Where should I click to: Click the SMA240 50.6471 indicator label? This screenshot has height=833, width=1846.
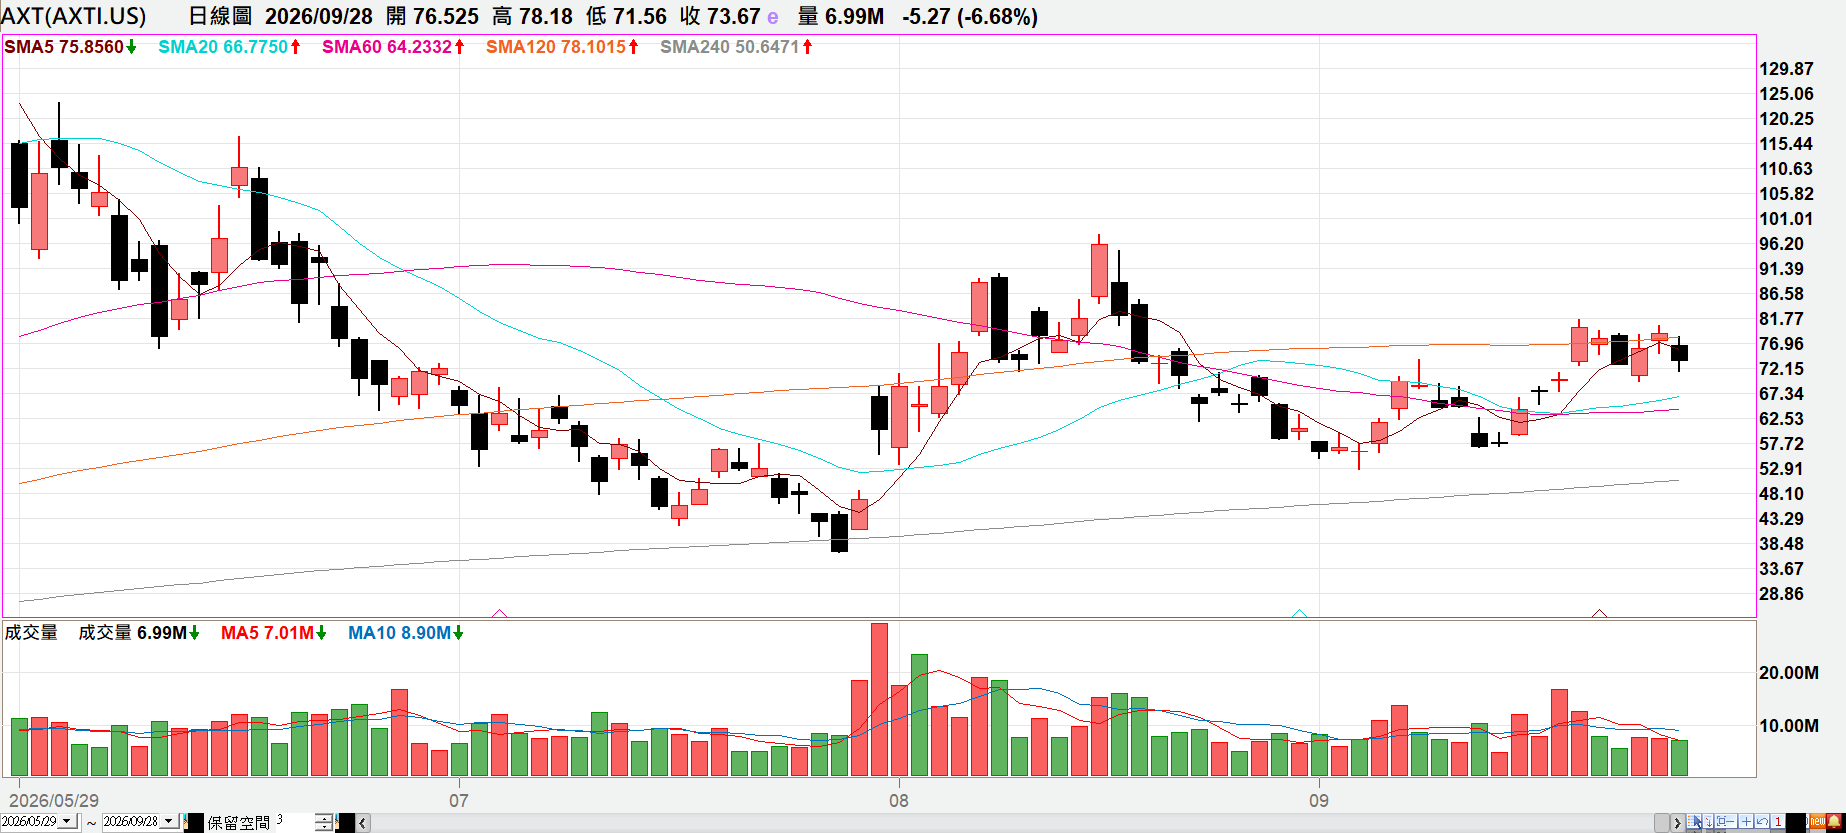coord(736,47)
